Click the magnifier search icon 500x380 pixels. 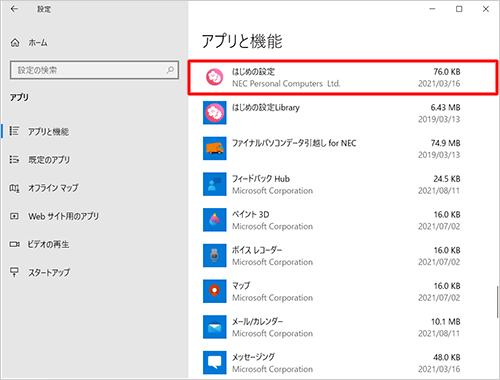(x=170, y=70)
